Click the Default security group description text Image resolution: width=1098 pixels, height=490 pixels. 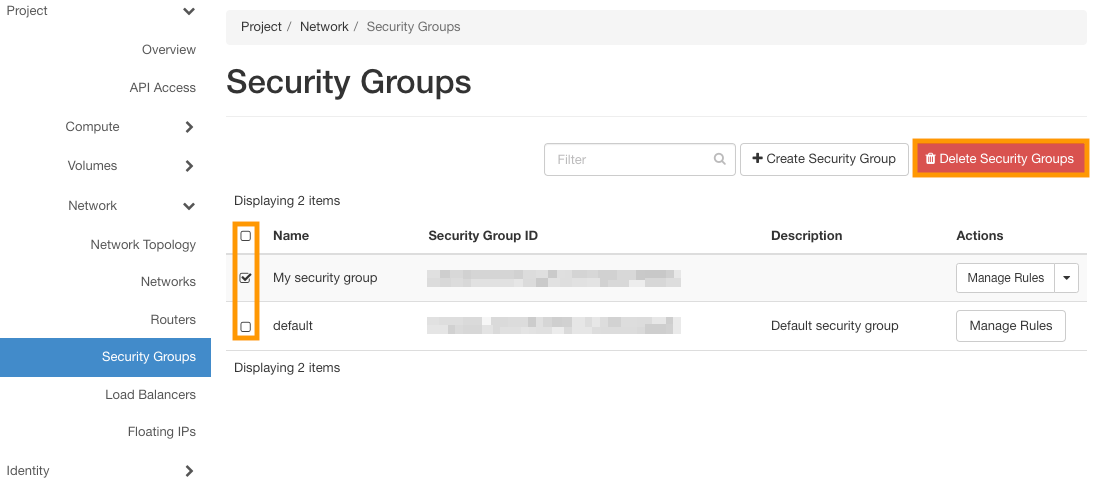pos(835,326)
